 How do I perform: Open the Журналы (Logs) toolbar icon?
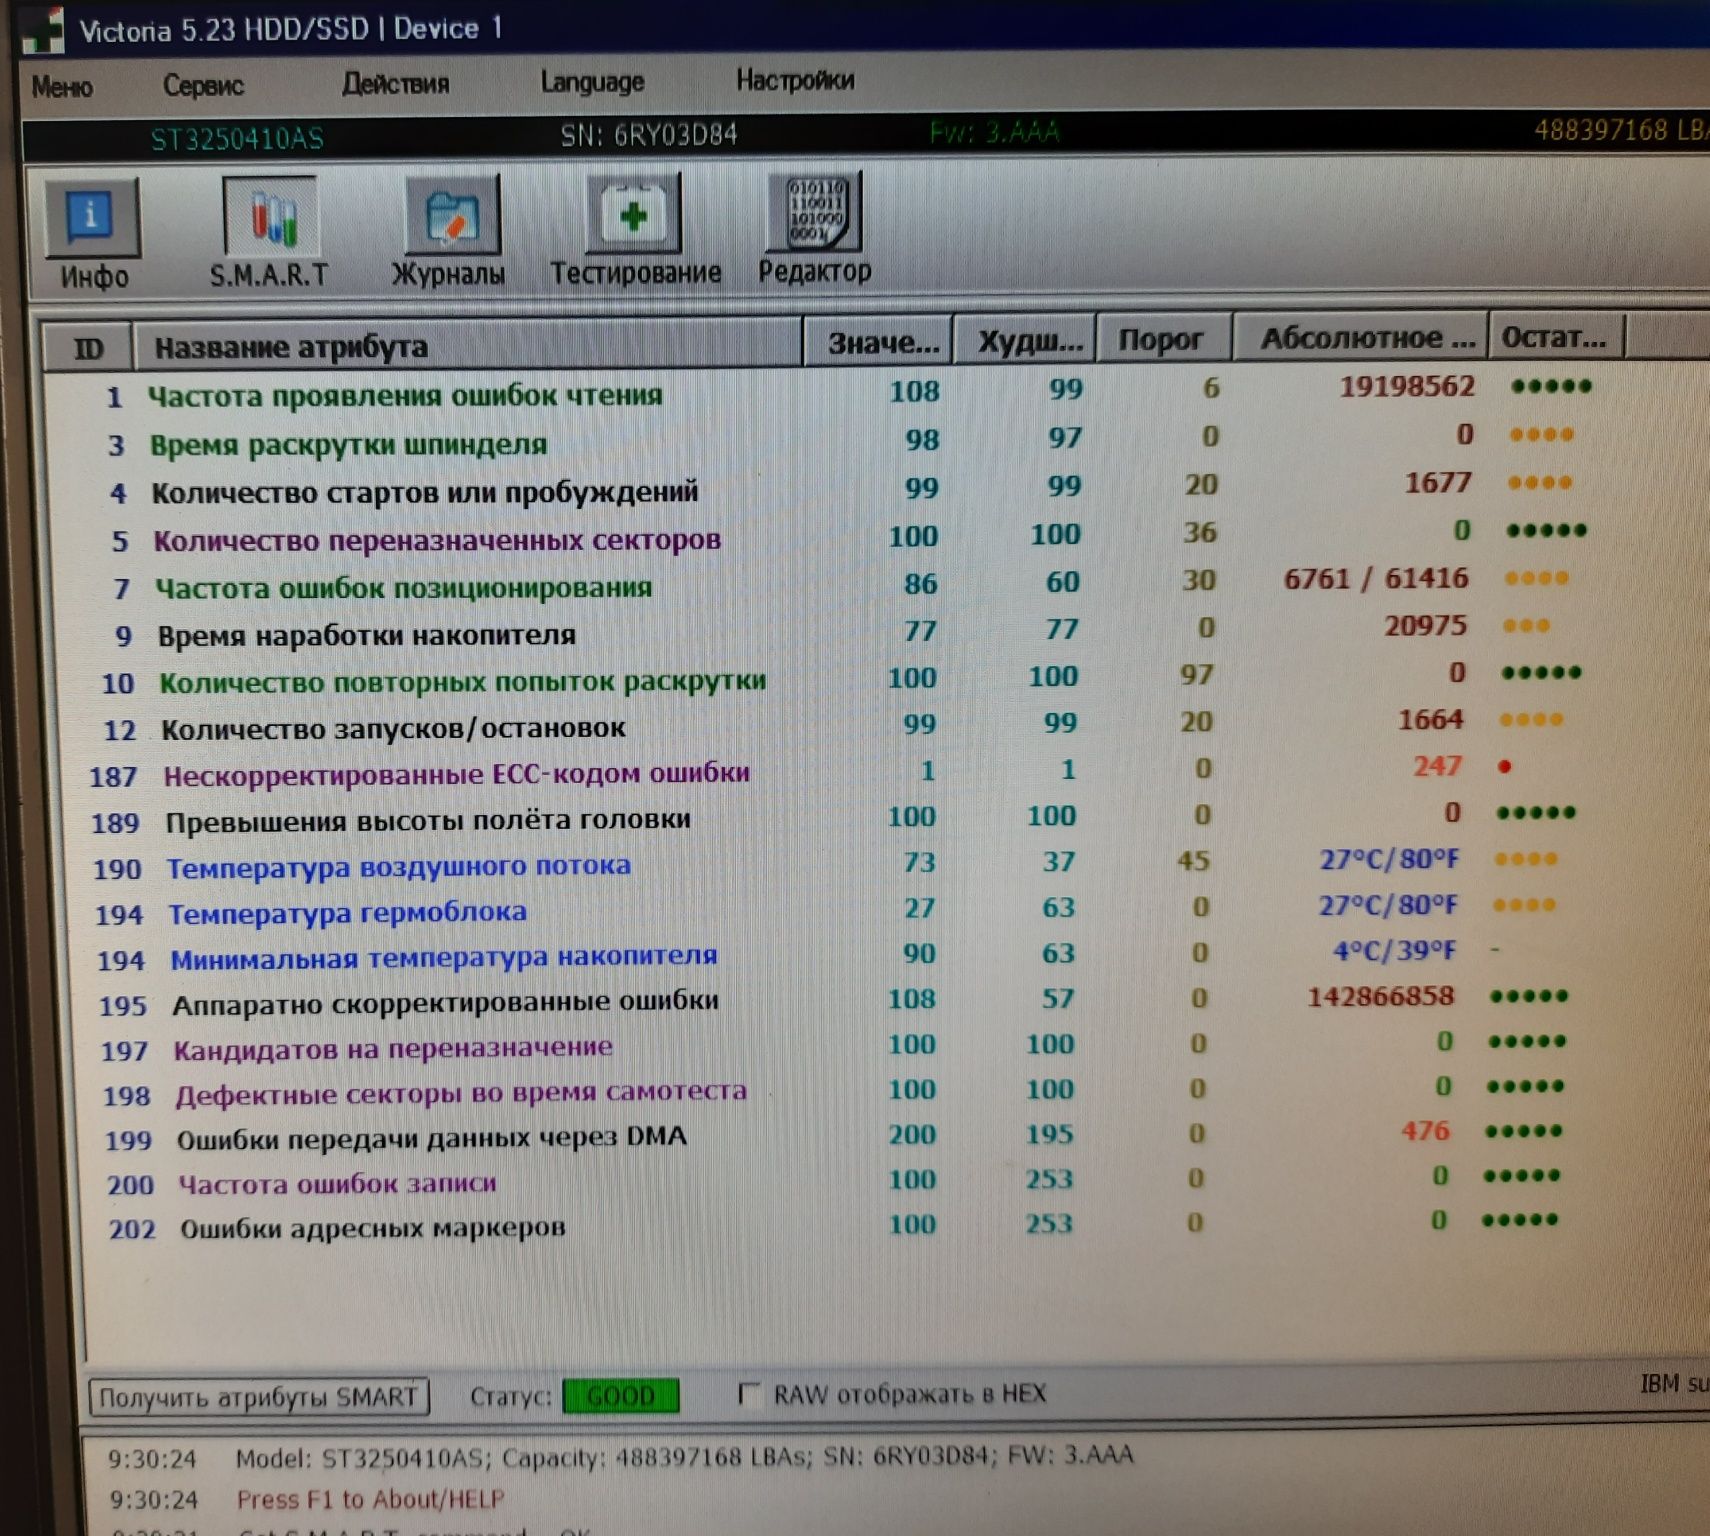(x=451, y=215)
